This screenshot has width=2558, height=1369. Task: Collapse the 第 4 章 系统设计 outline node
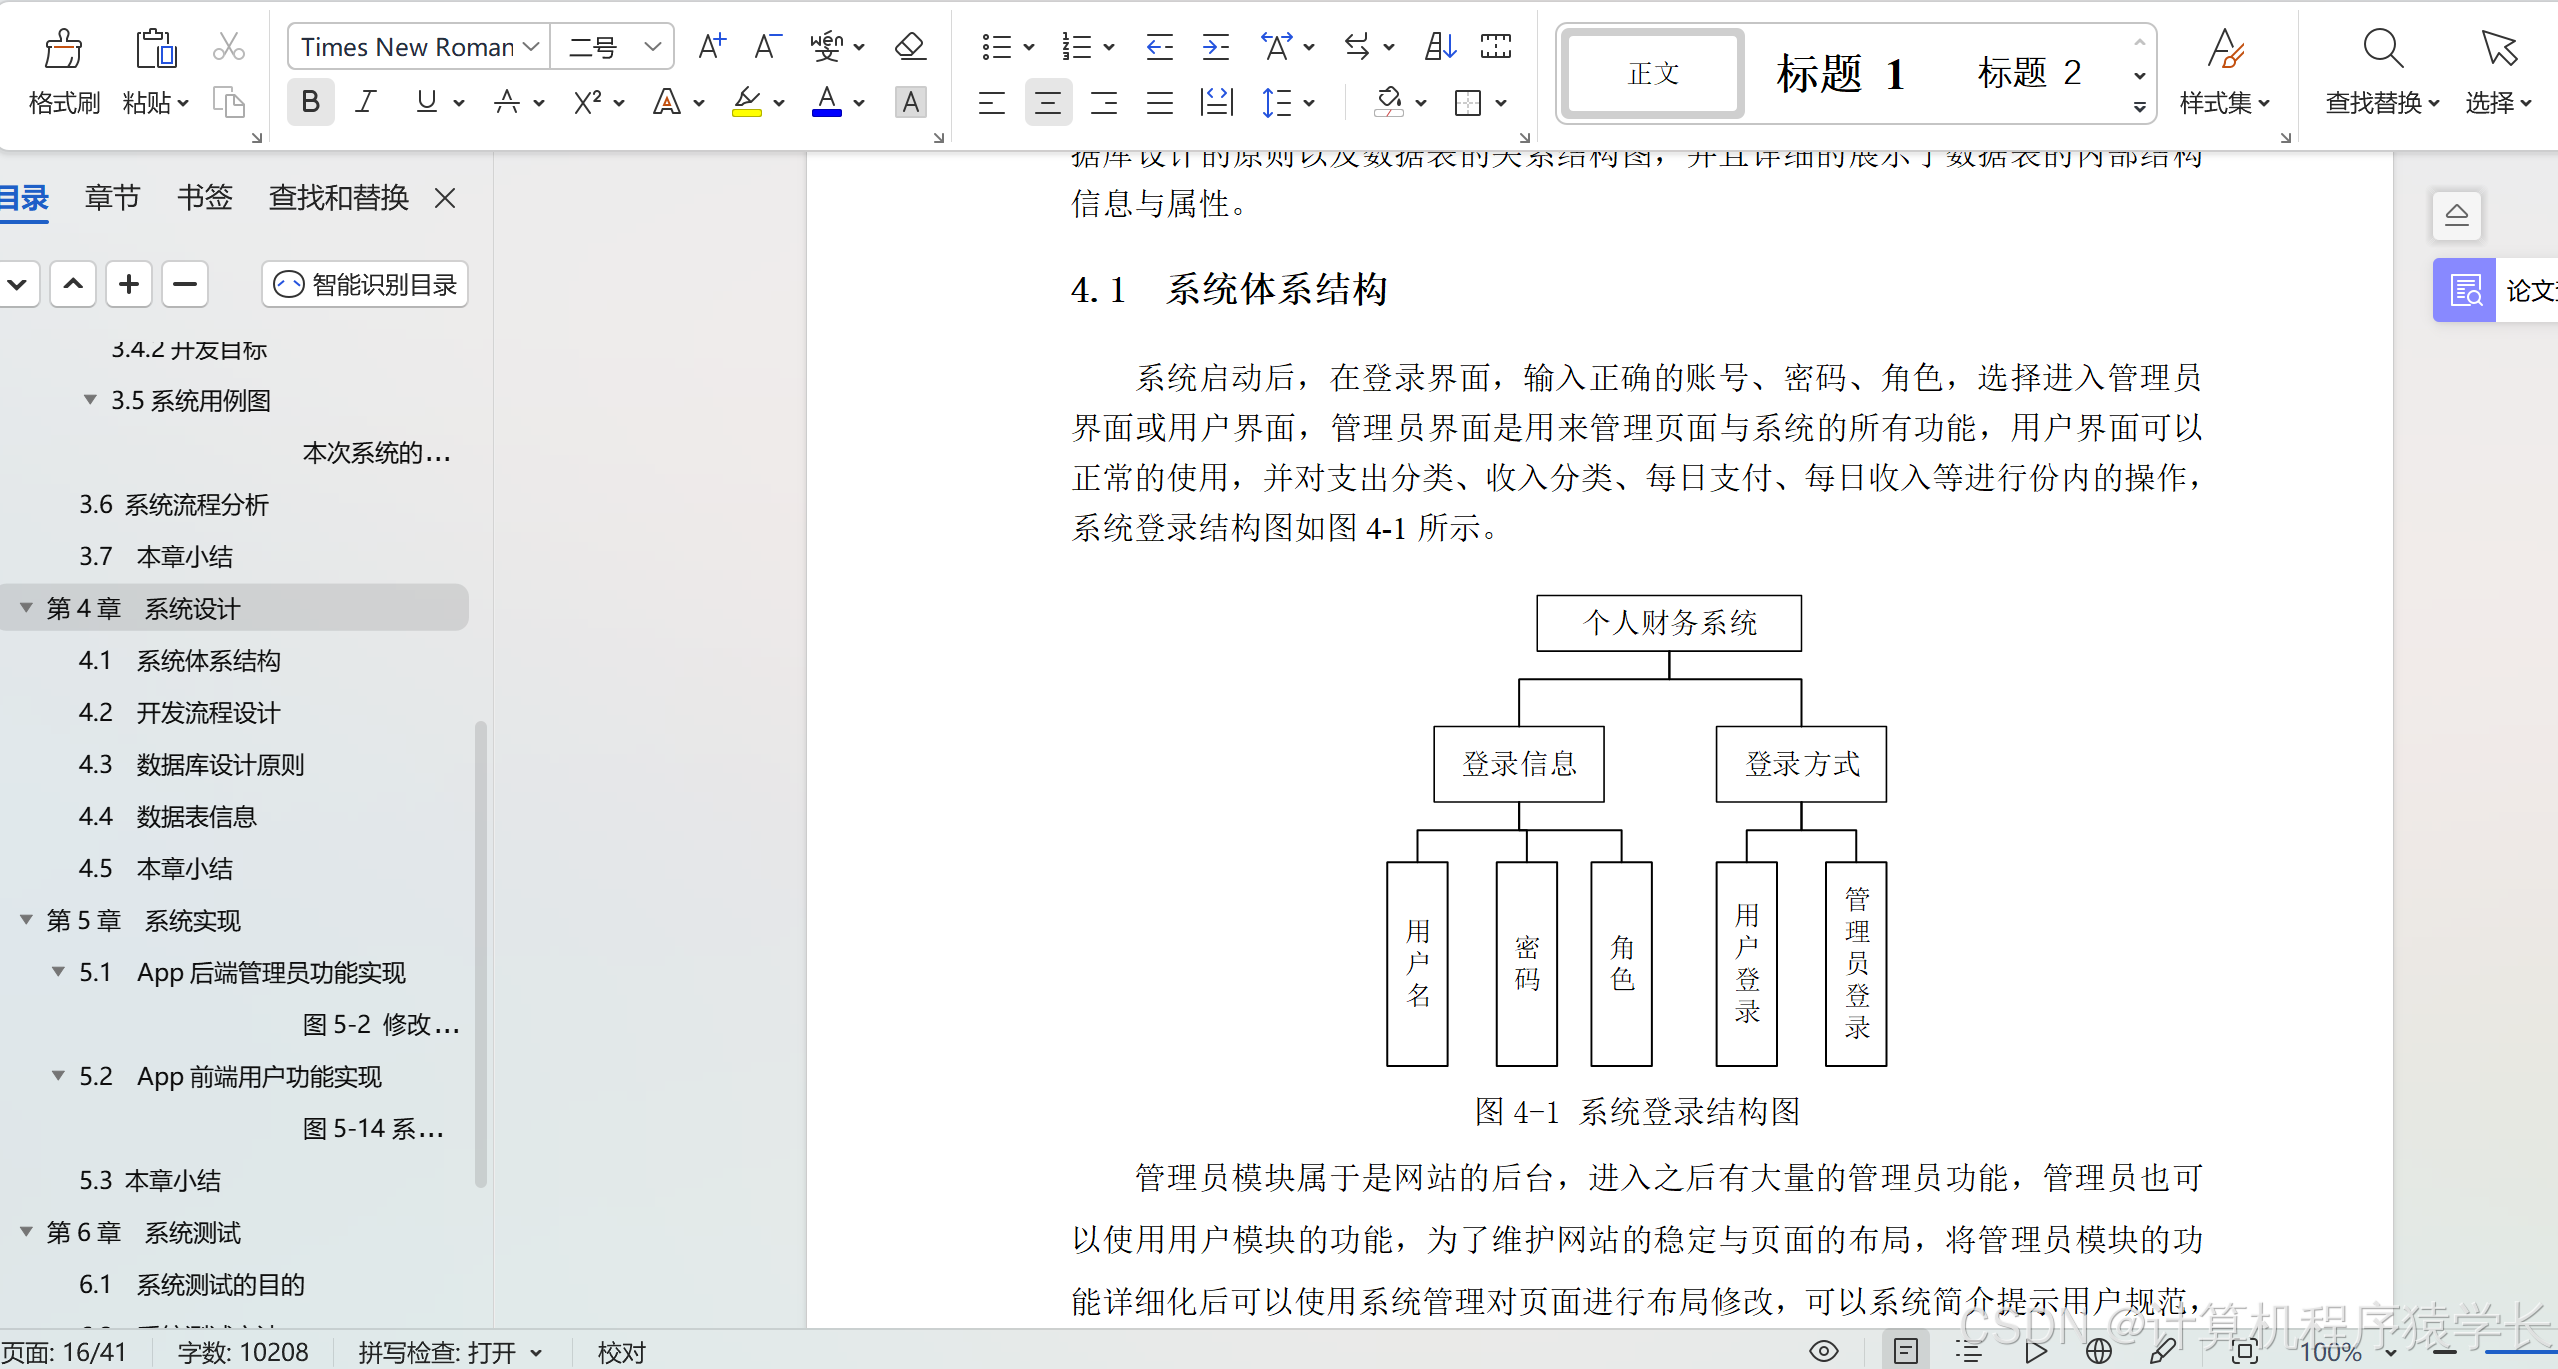tap(26, 608)
